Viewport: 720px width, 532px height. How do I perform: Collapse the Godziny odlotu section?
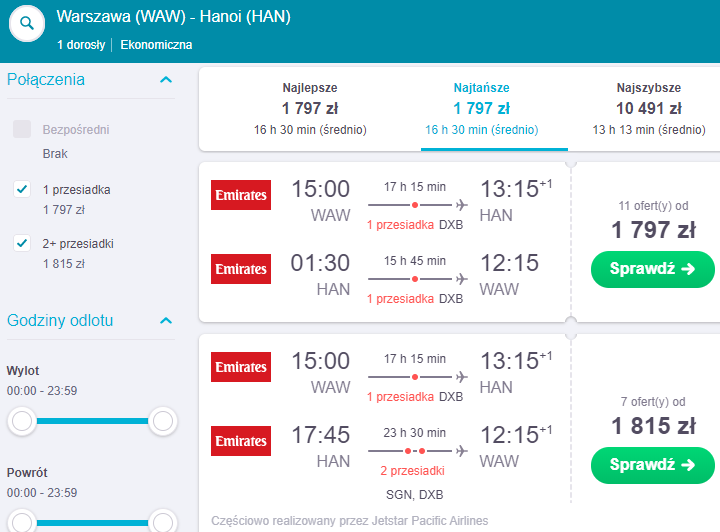point(166,321)
